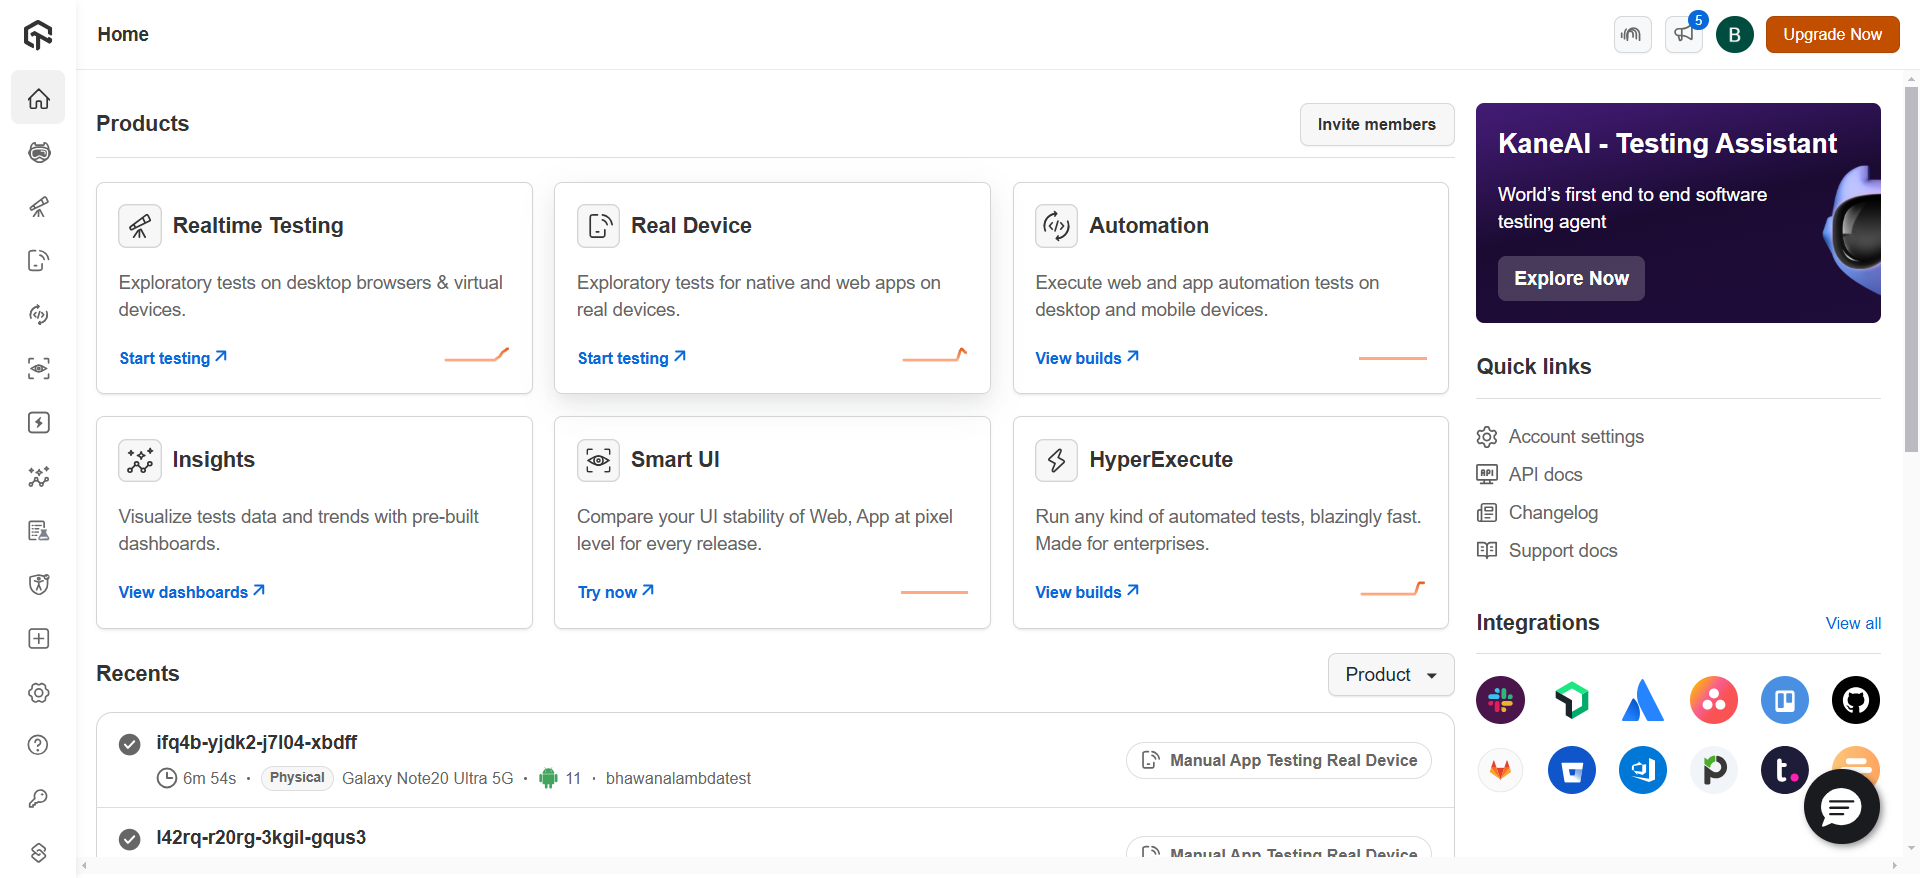Click the Invite members button
1920x878 pixels.
tap(1376, 125)
